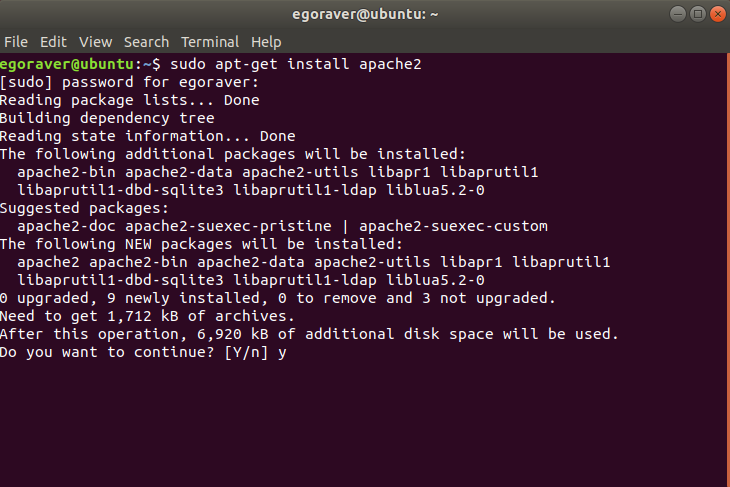Open the Search menu
The image size is (730, 487).
click(146, 42)
